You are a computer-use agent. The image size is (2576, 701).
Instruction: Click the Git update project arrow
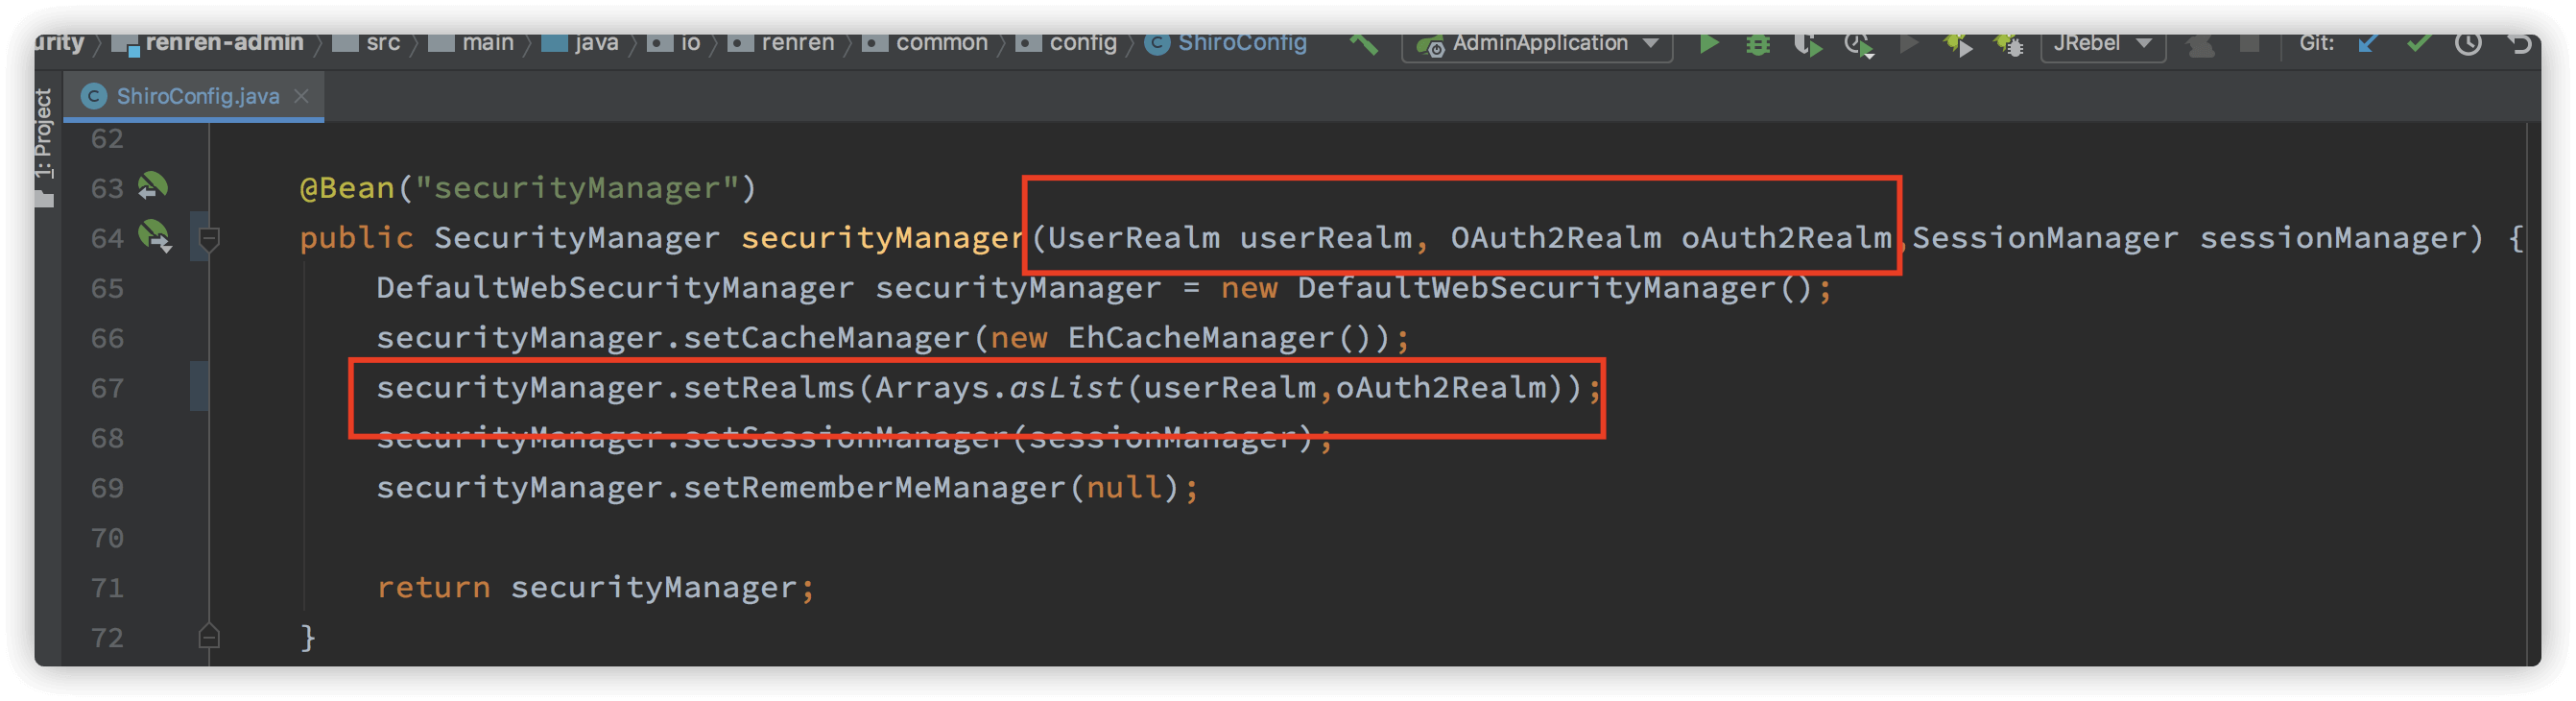[x=2367, y=44]
